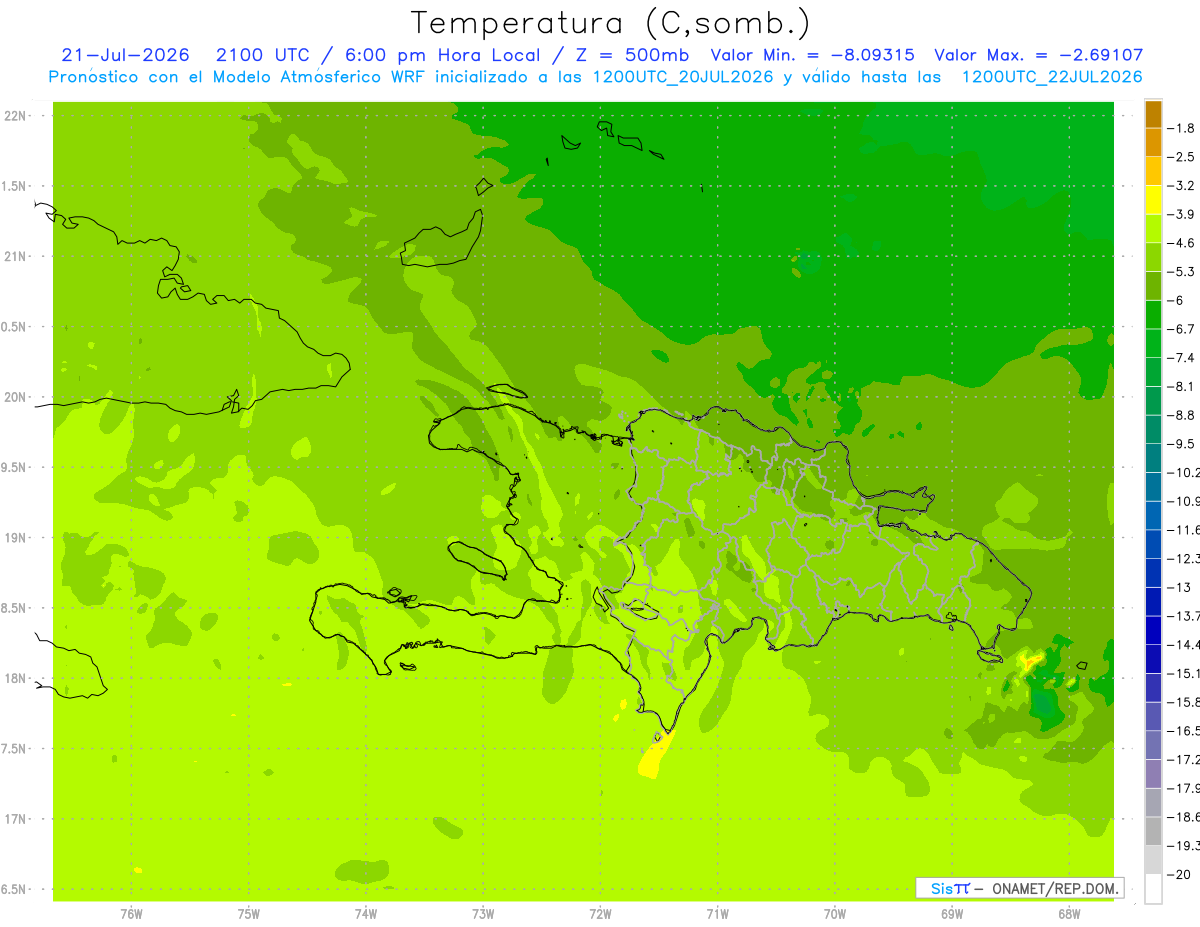Click legend swatch between -13 and -13.7
Viewport: 1200px width, 927px height.
tap(1153, 601)
